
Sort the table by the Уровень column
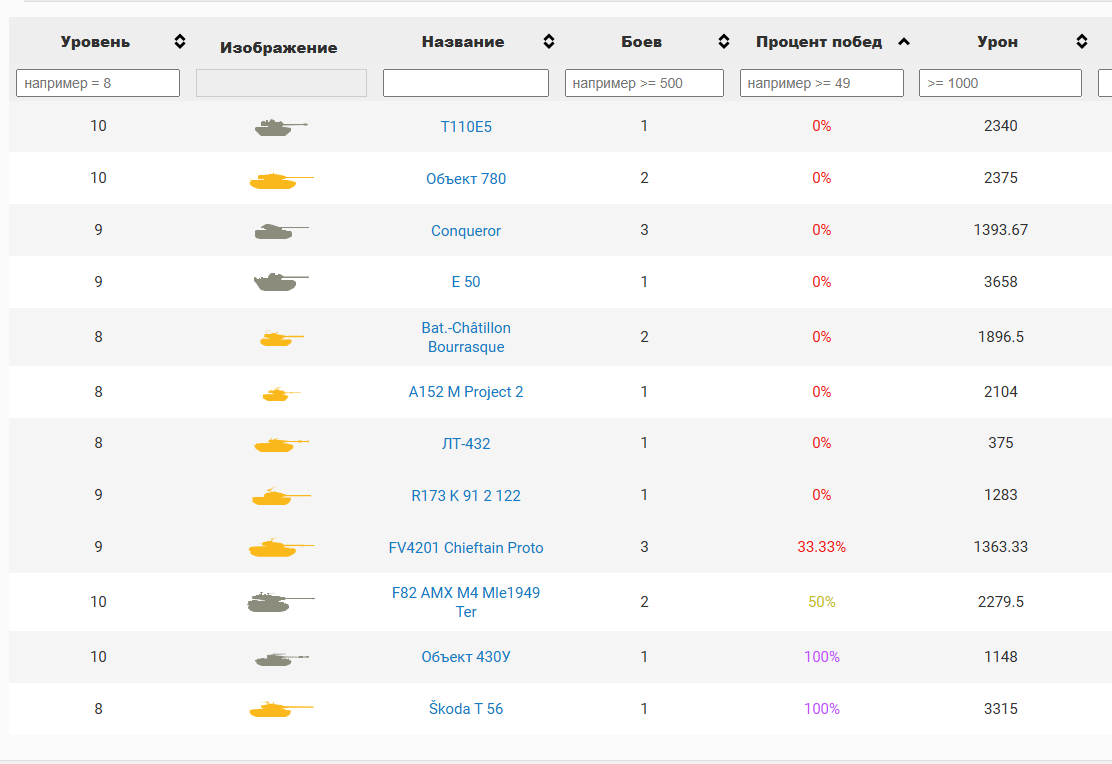click(179, 41)
